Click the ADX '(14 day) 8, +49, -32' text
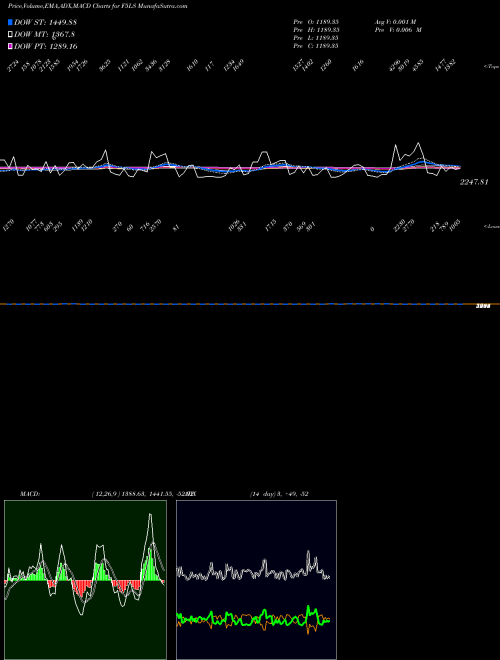500x660 pixels. 279,494
